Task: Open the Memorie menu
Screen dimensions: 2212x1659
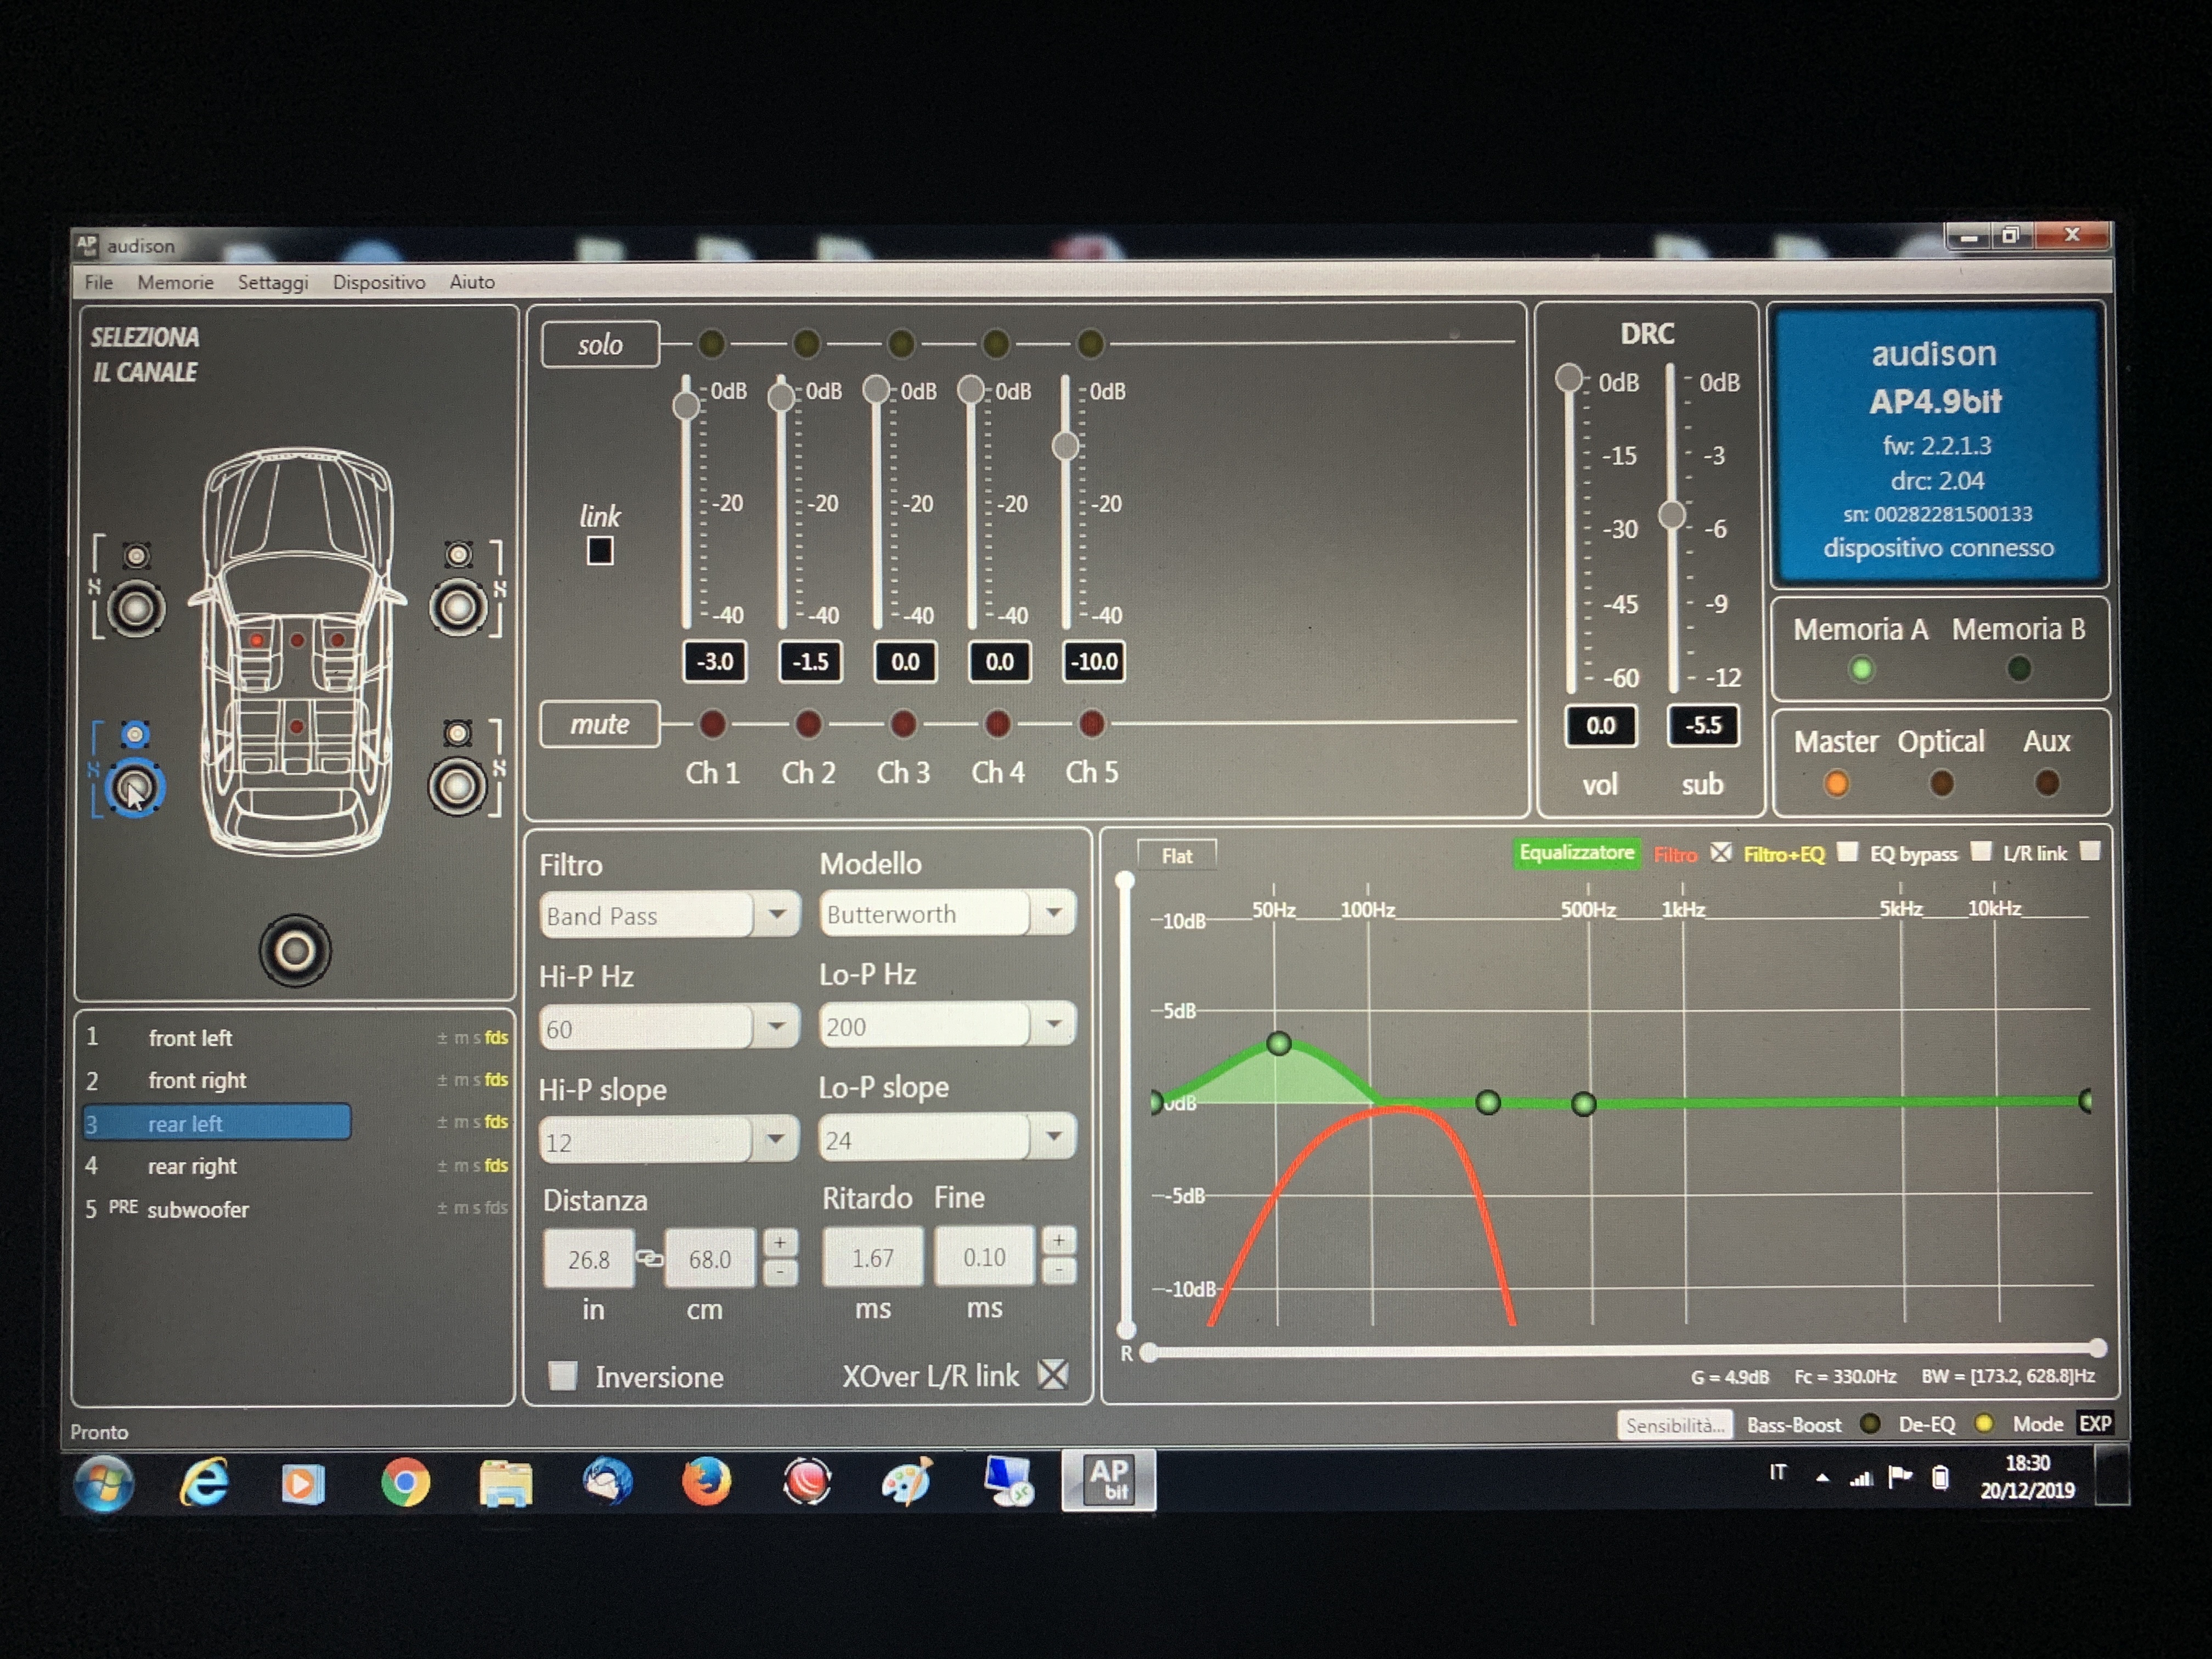Action: coord(176,282)
